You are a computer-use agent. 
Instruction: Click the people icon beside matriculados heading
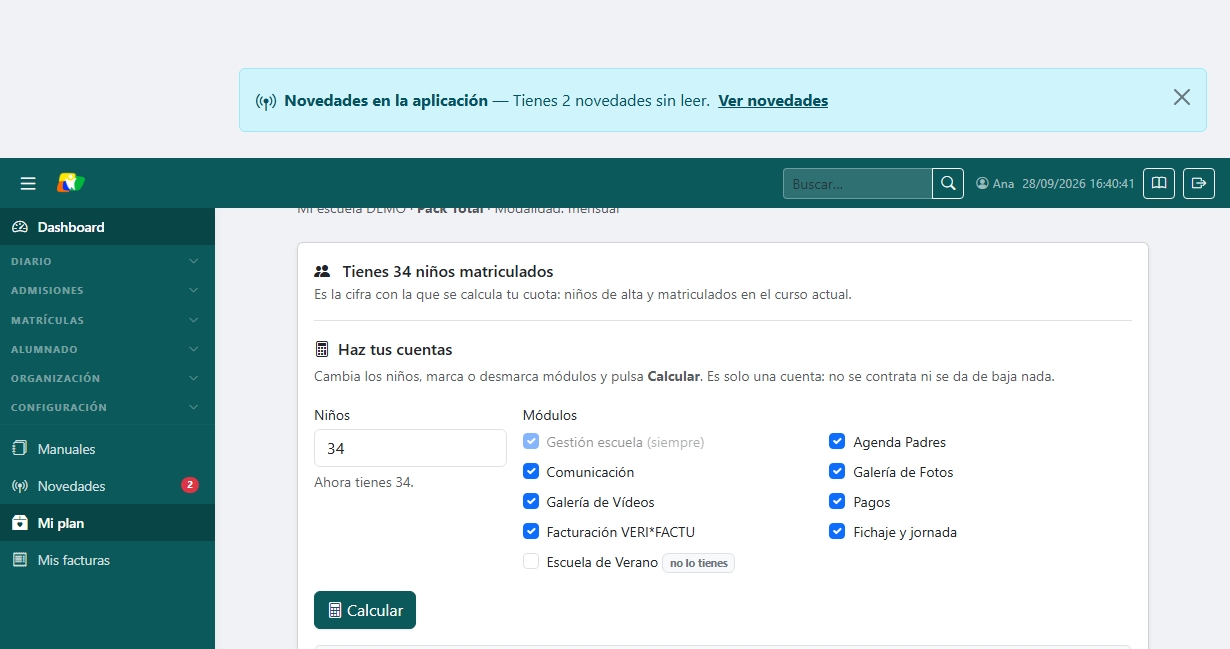click(x=322, y=271)
